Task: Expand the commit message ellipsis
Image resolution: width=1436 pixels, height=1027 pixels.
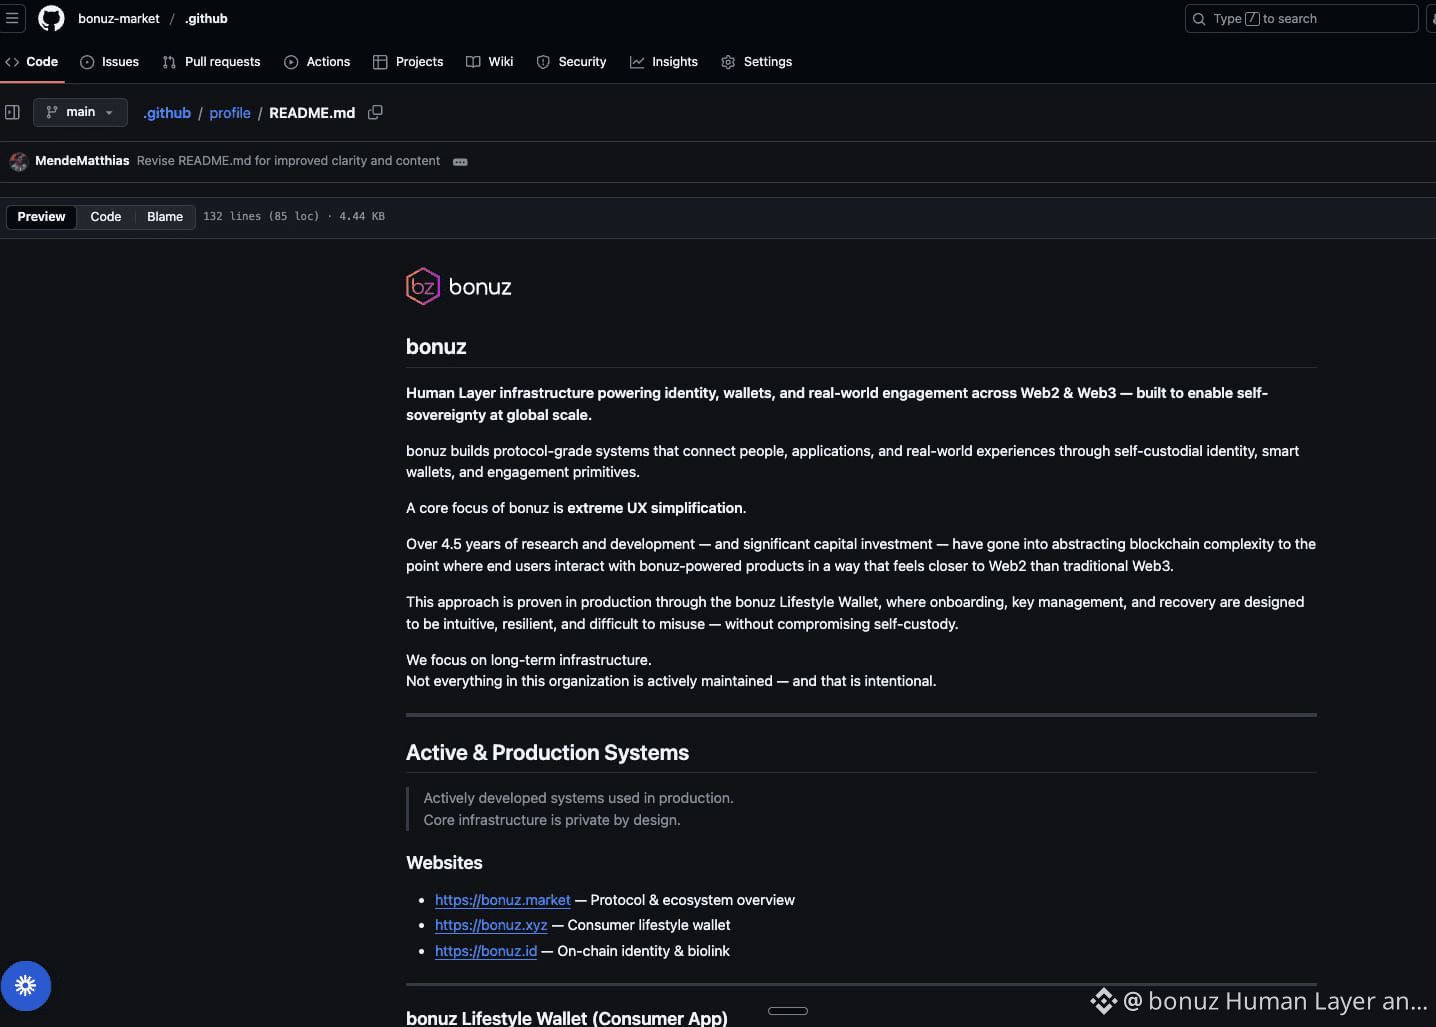Action: click(460, 161)
